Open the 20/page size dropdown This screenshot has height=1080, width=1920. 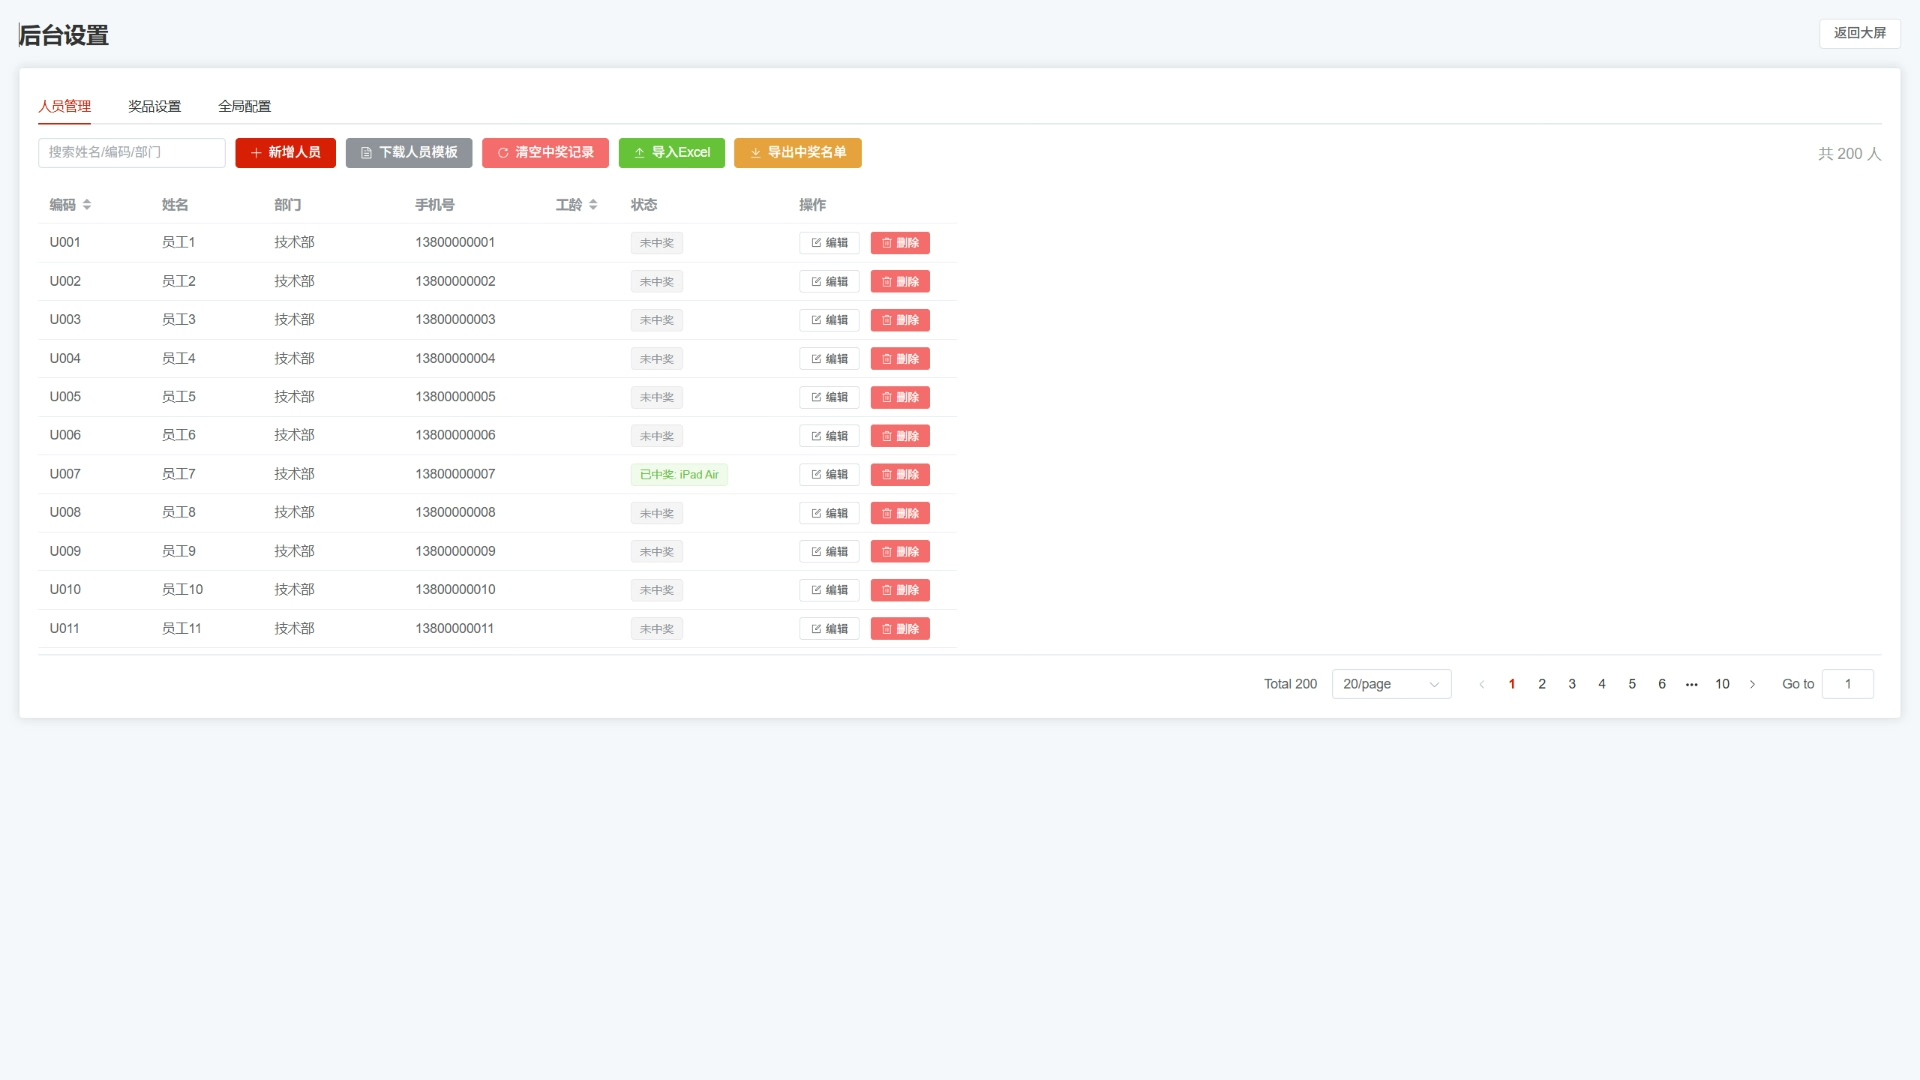(1391, 684)
